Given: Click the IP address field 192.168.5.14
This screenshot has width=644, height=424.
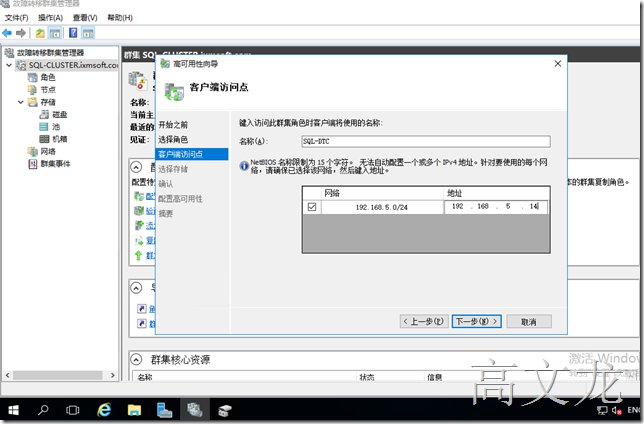Looking at the screenshot, I should click(496, 207).
